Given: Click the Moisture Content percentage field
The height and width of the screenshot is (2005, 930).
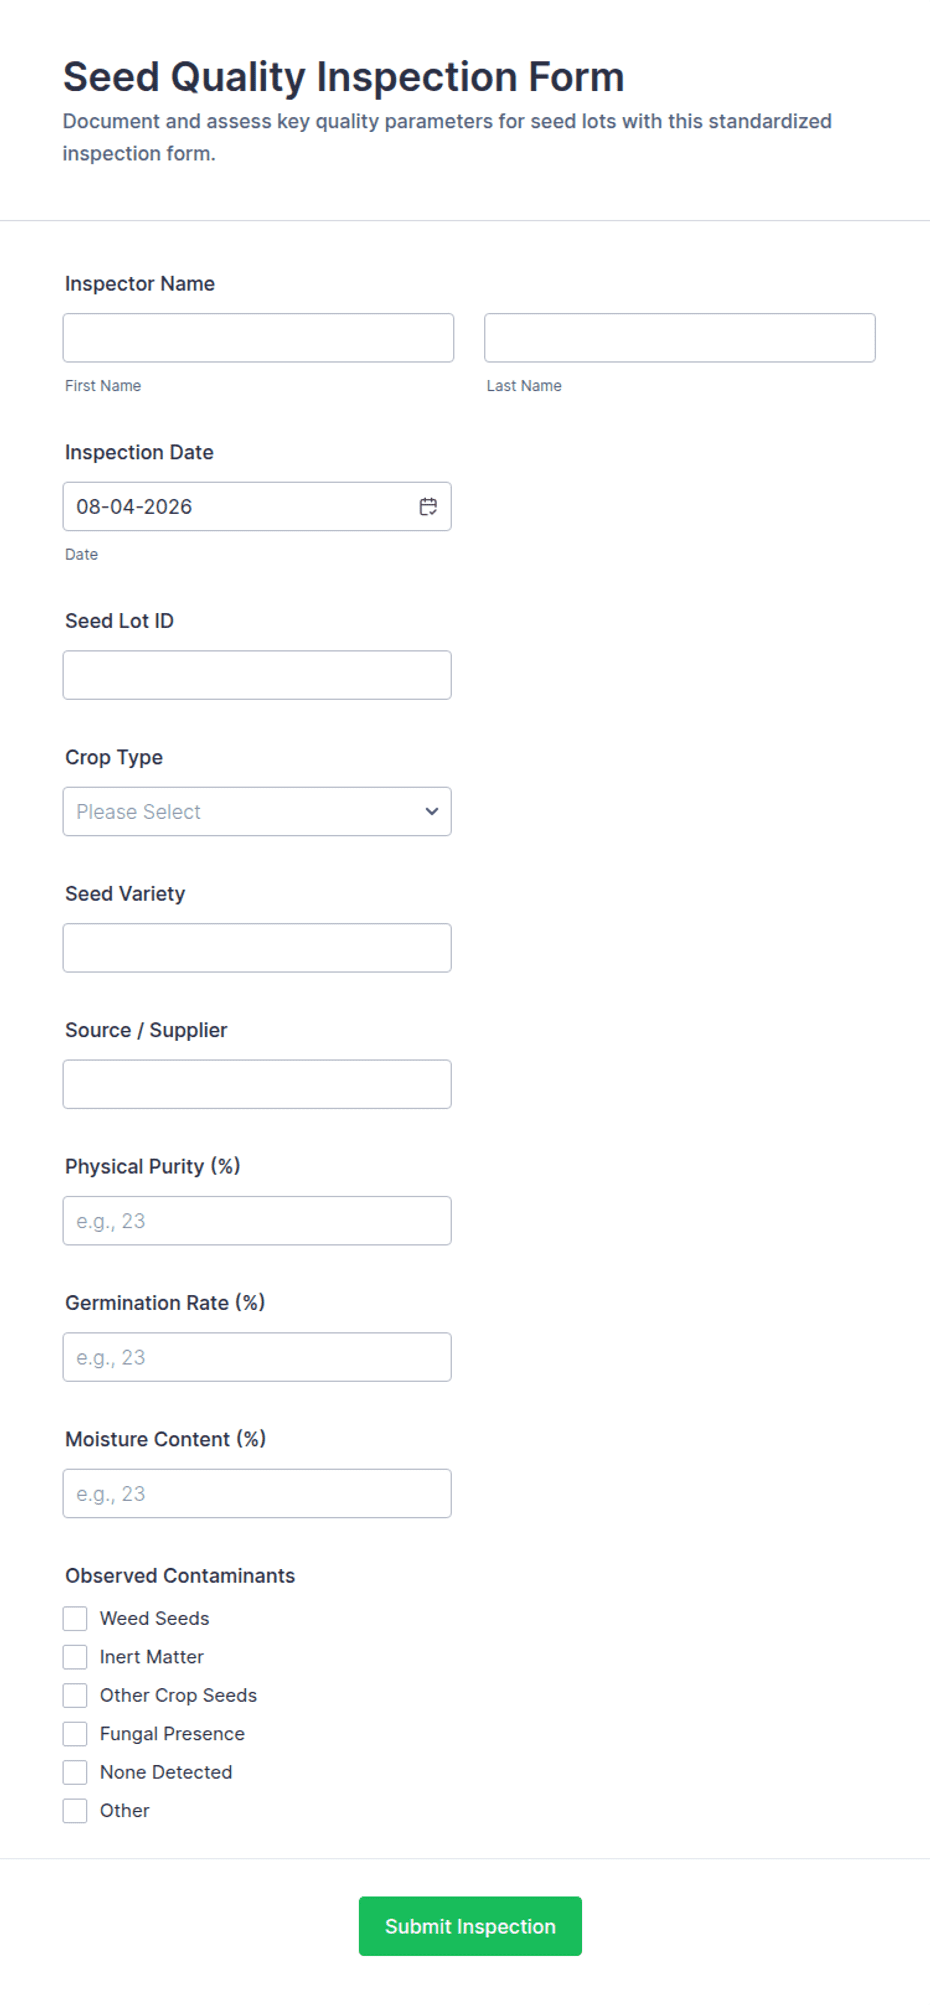Looking at the screenshot, I should [x=257, y=1494].
